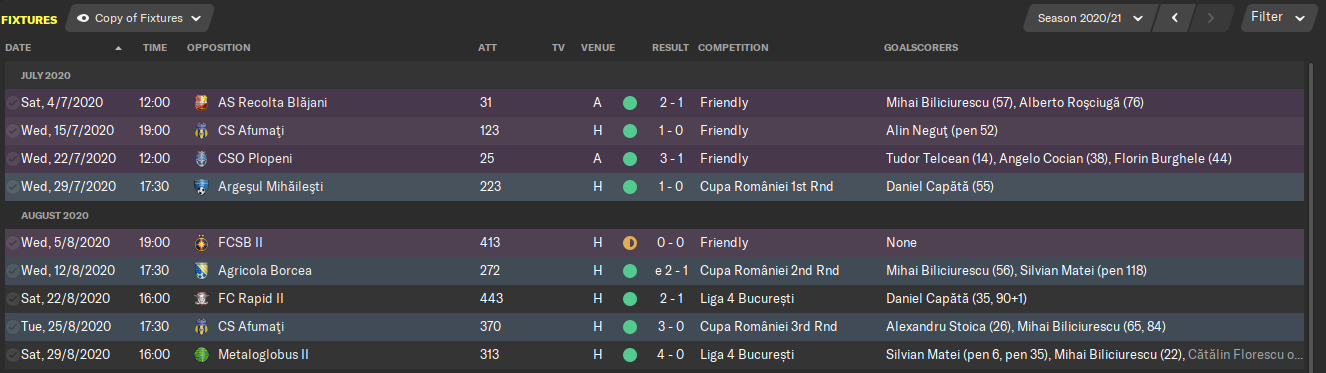
Task: Sort by Competition column header
Action: click(733, 47)
